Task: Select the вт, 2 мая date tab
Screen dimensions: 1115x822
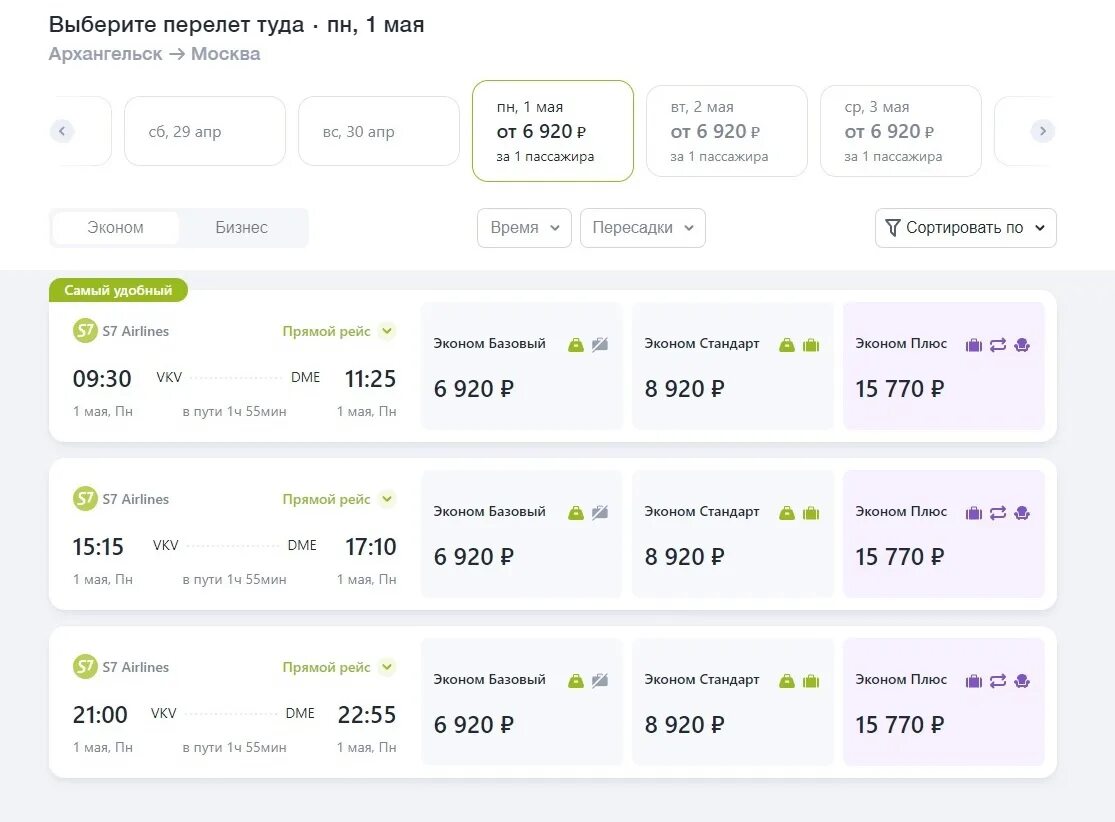Action: 727,131
